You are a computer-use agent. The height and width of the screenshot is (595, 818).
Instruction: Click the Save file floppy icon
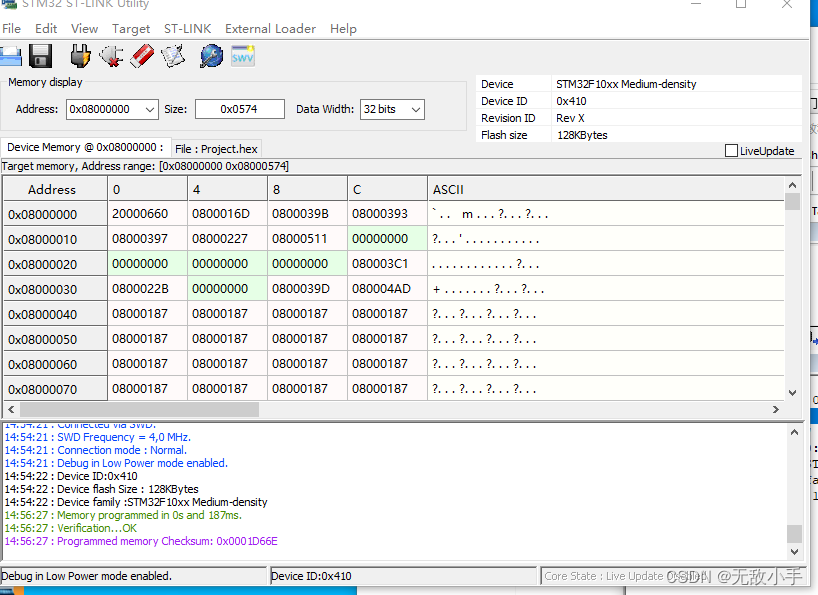[x=40, y=56]
